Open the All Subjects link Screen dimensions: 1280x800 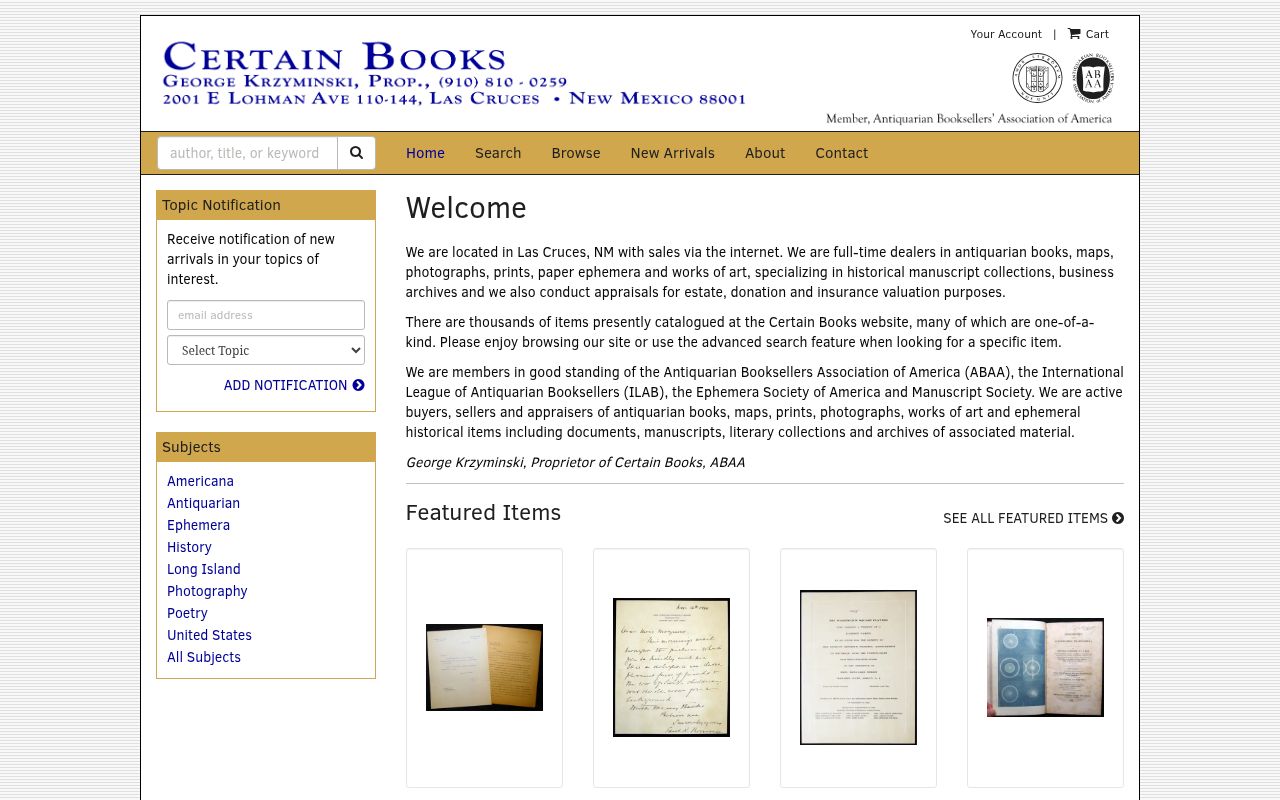204,657
